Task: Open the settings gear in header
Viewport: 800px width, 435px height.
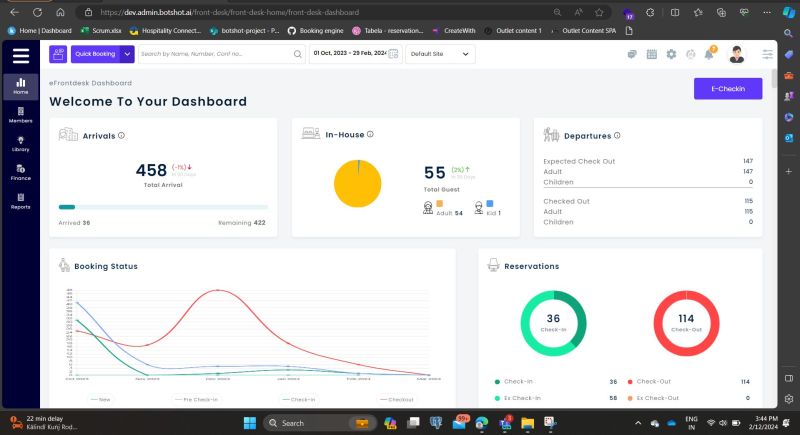Action: point(671,54)
